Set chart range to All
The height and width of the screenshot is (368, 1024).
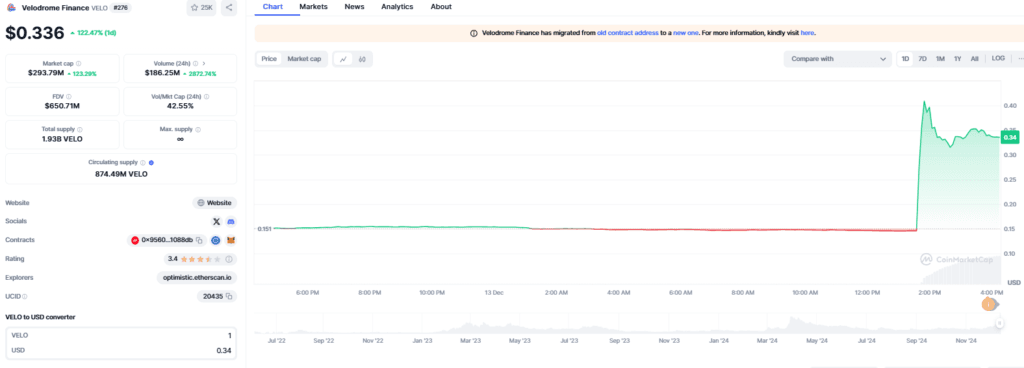tap(974, 59)
